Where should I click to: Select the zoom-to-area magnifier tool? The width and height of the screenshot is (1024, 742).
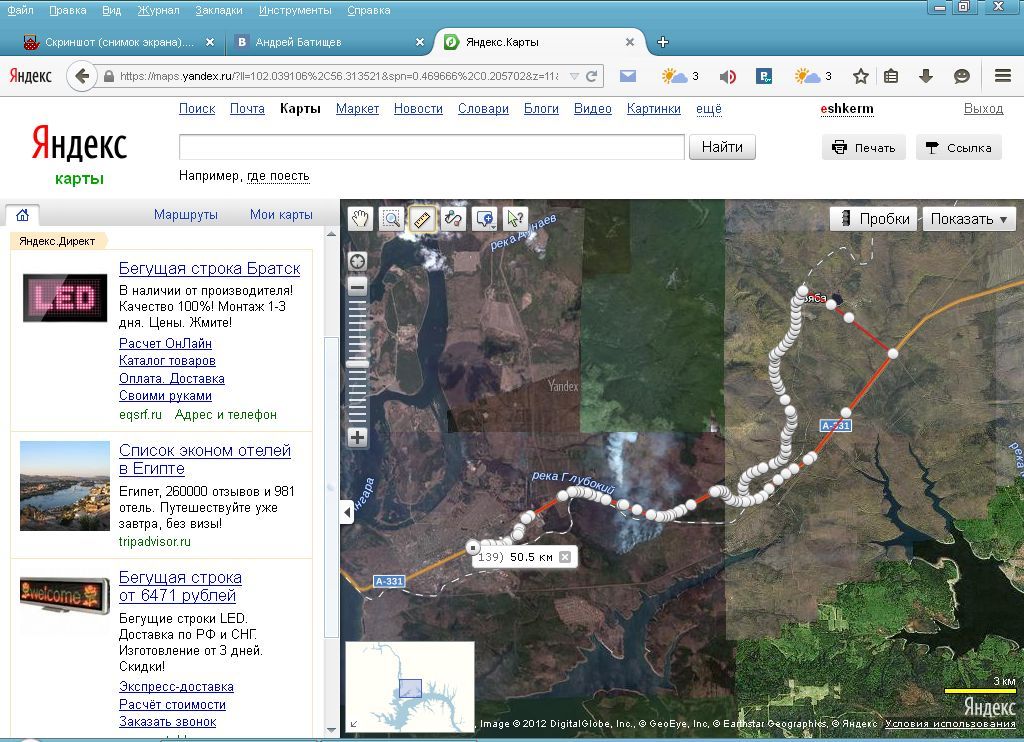(391, 219)
